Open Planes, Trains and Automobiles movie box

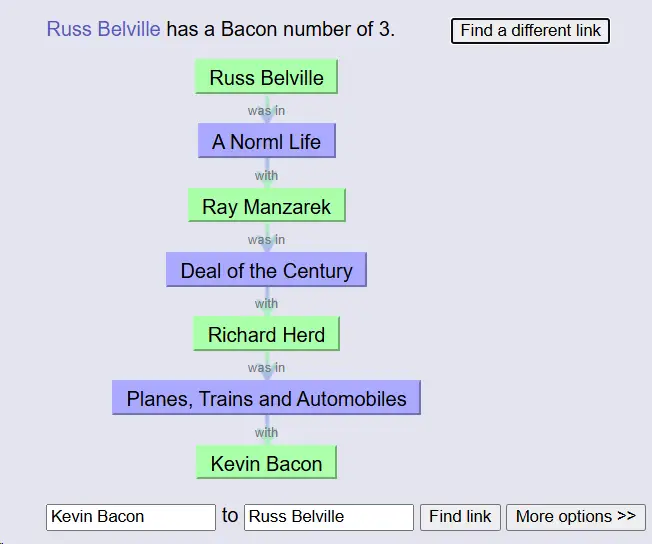point(266,399)
